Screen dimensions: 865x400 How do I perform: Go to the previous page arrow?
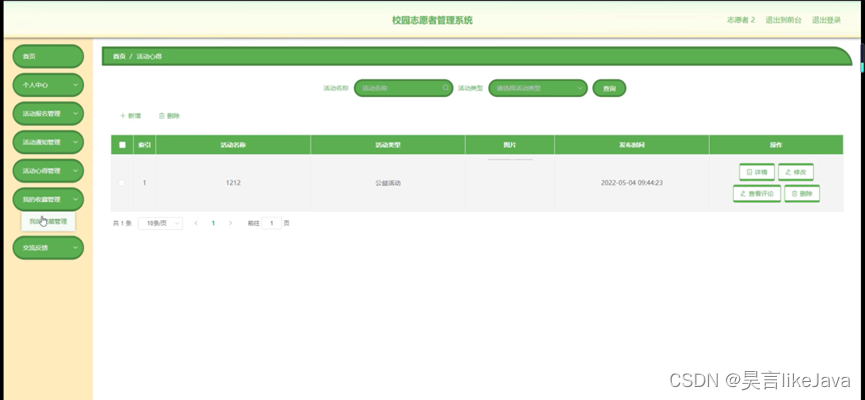pos(196,223)
